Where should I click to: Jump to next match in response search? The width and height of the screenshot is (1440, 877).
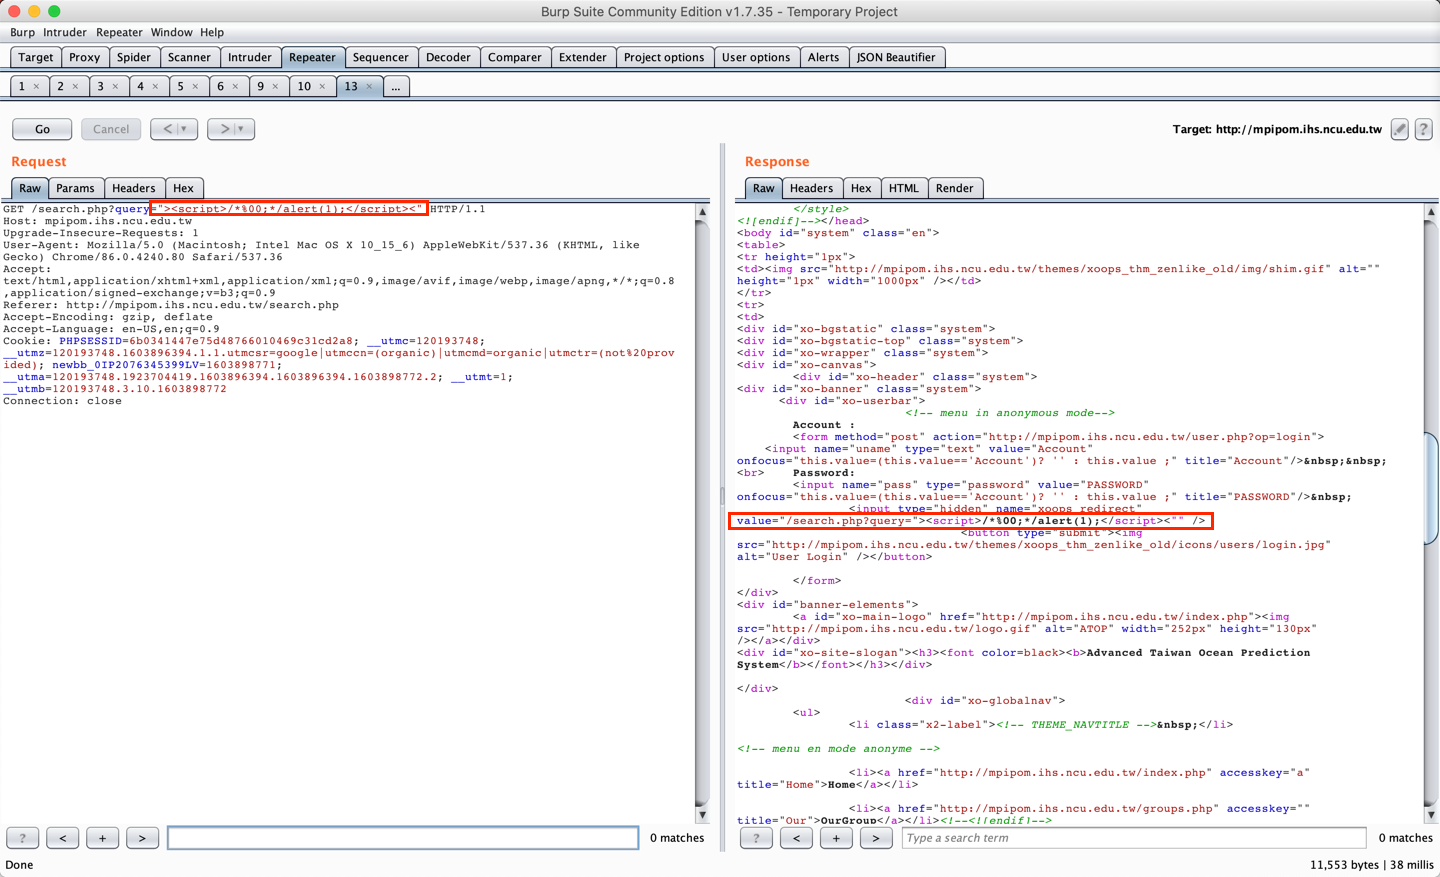coord(876,838)
